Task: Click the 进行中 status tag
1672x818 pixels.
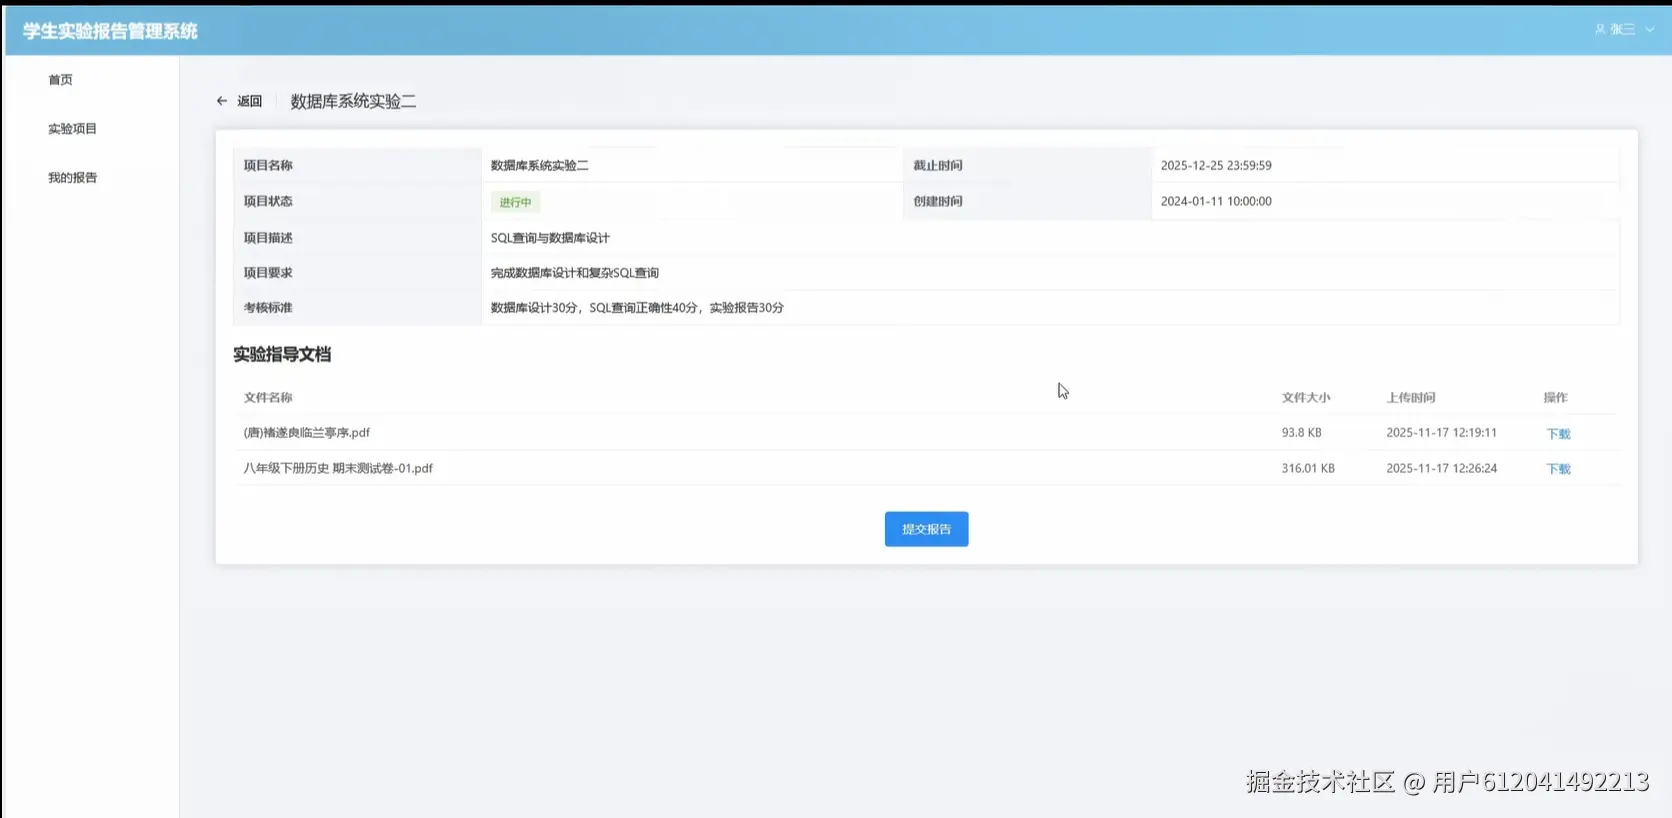Action: pos(515,202)
